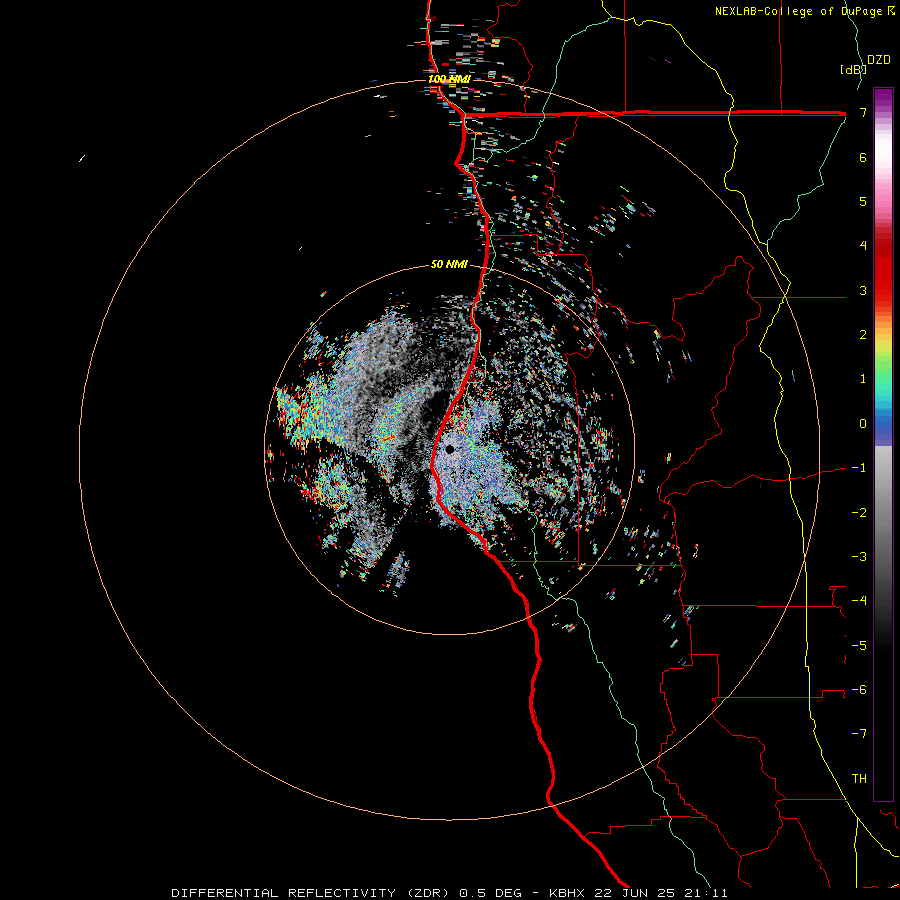Click the -5 value on the color scale
This screenshot has height=900, width=900.
tap(859, 646)
